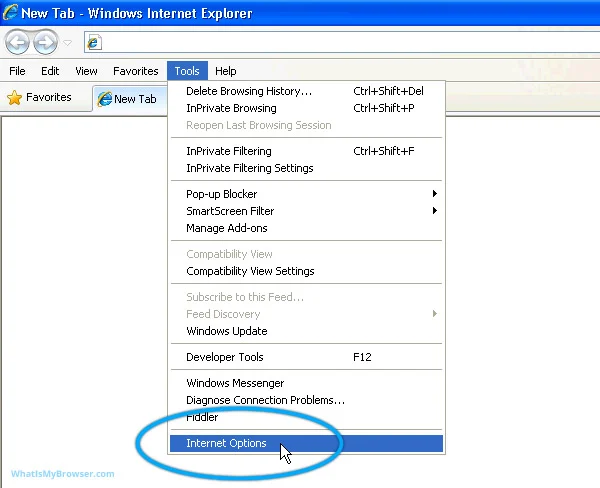Close the open Tools menu
The image size is (600, 488).
pos(187,71)
